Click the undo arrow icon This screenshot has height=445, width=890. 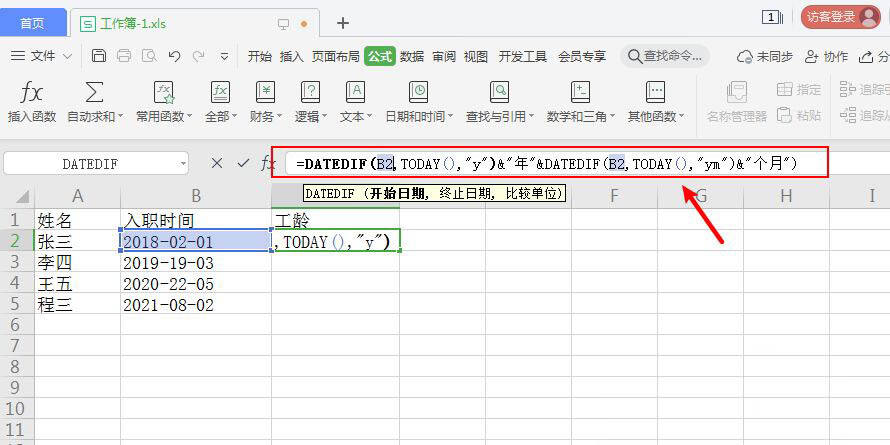tap(174, 56)
